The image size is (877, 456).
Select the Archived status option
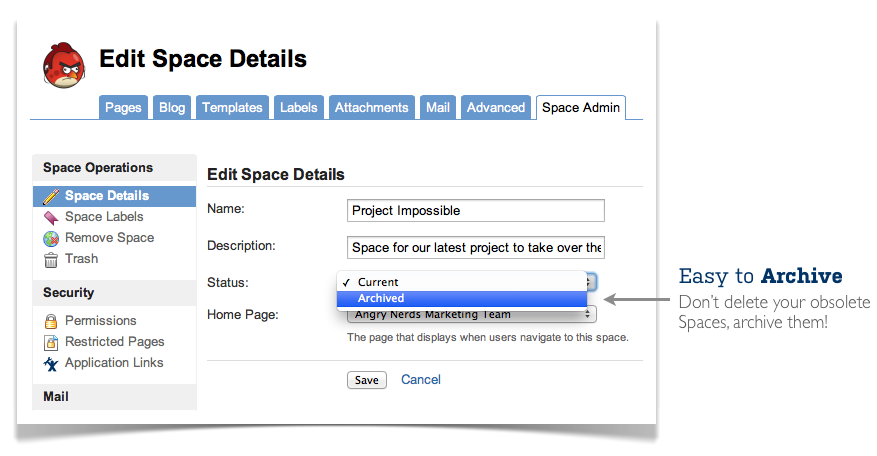[x=462, y=299]
